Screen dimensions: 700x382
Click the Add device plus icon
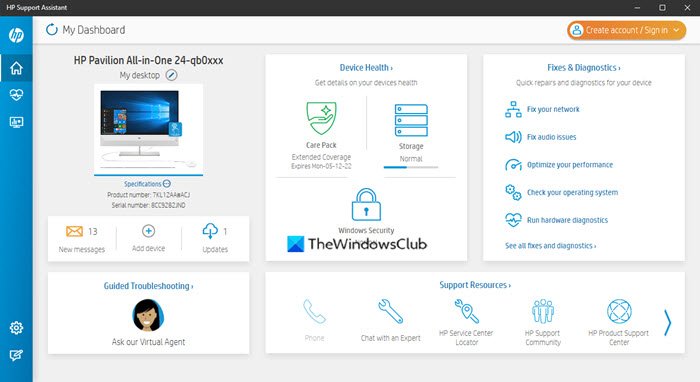click(148, 231)
